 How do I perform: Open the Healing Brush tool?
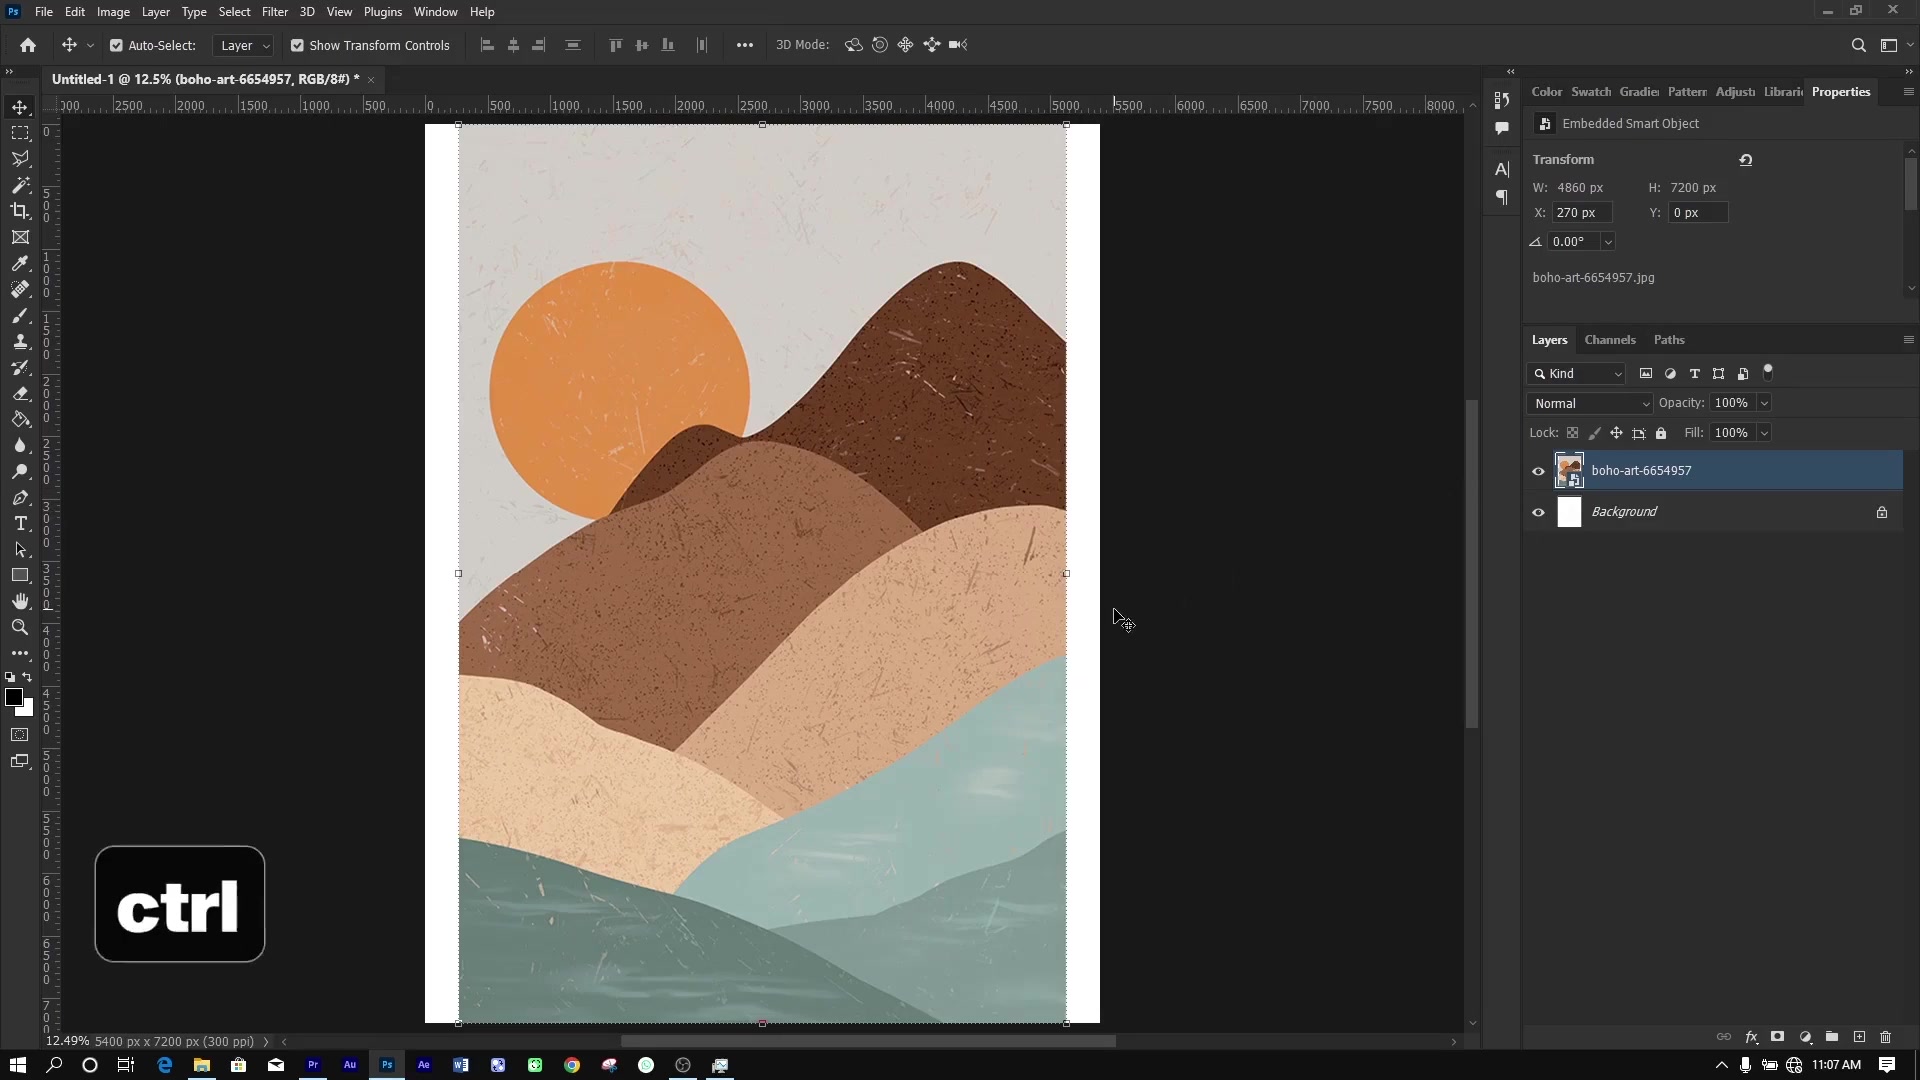coord(20,289)
